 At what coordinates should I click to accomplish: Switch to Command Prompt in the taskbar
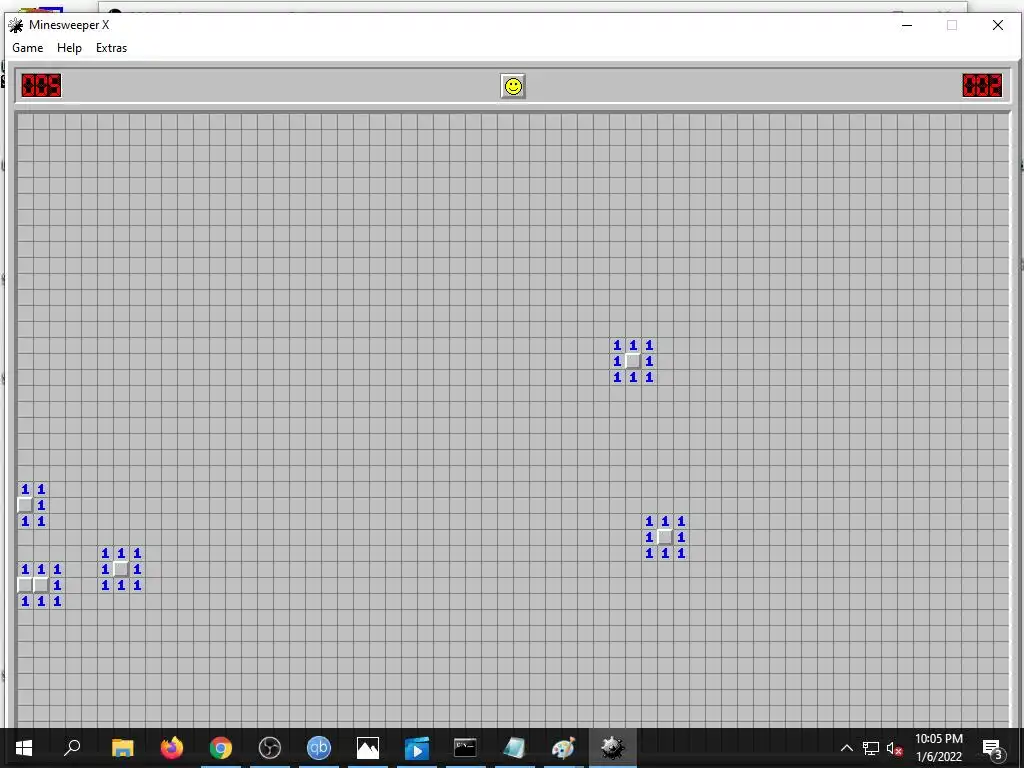[x=465, y=748]
